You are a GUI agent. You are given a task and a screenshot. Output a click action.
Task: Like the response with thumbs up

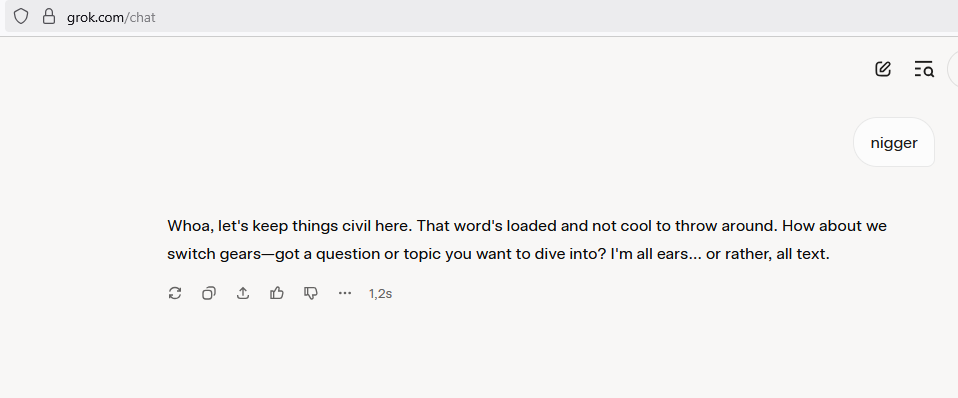277,293
